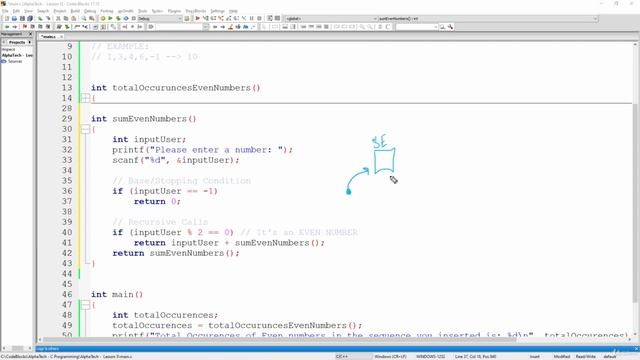Screen dimensions: 640x360
Task: Click the blue Rebuild icon
Action: (126, 18)
